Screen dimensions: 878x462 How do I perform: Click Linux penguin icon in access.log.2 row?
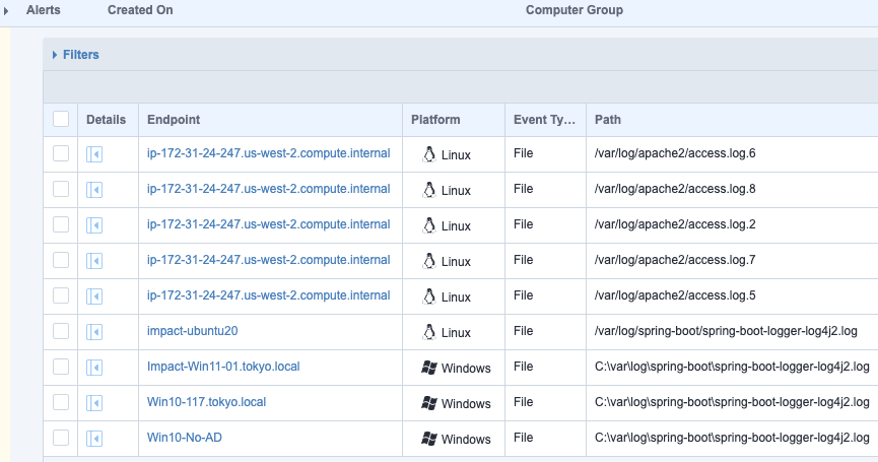[429, 225]
